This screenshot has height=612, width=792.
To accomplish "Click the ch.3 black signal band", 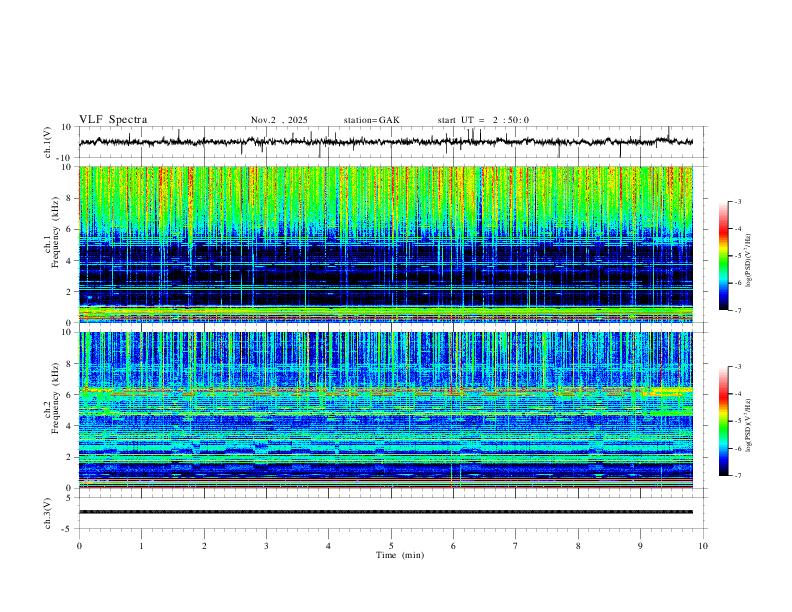I will pyautogui.click(x=386, y=512).
